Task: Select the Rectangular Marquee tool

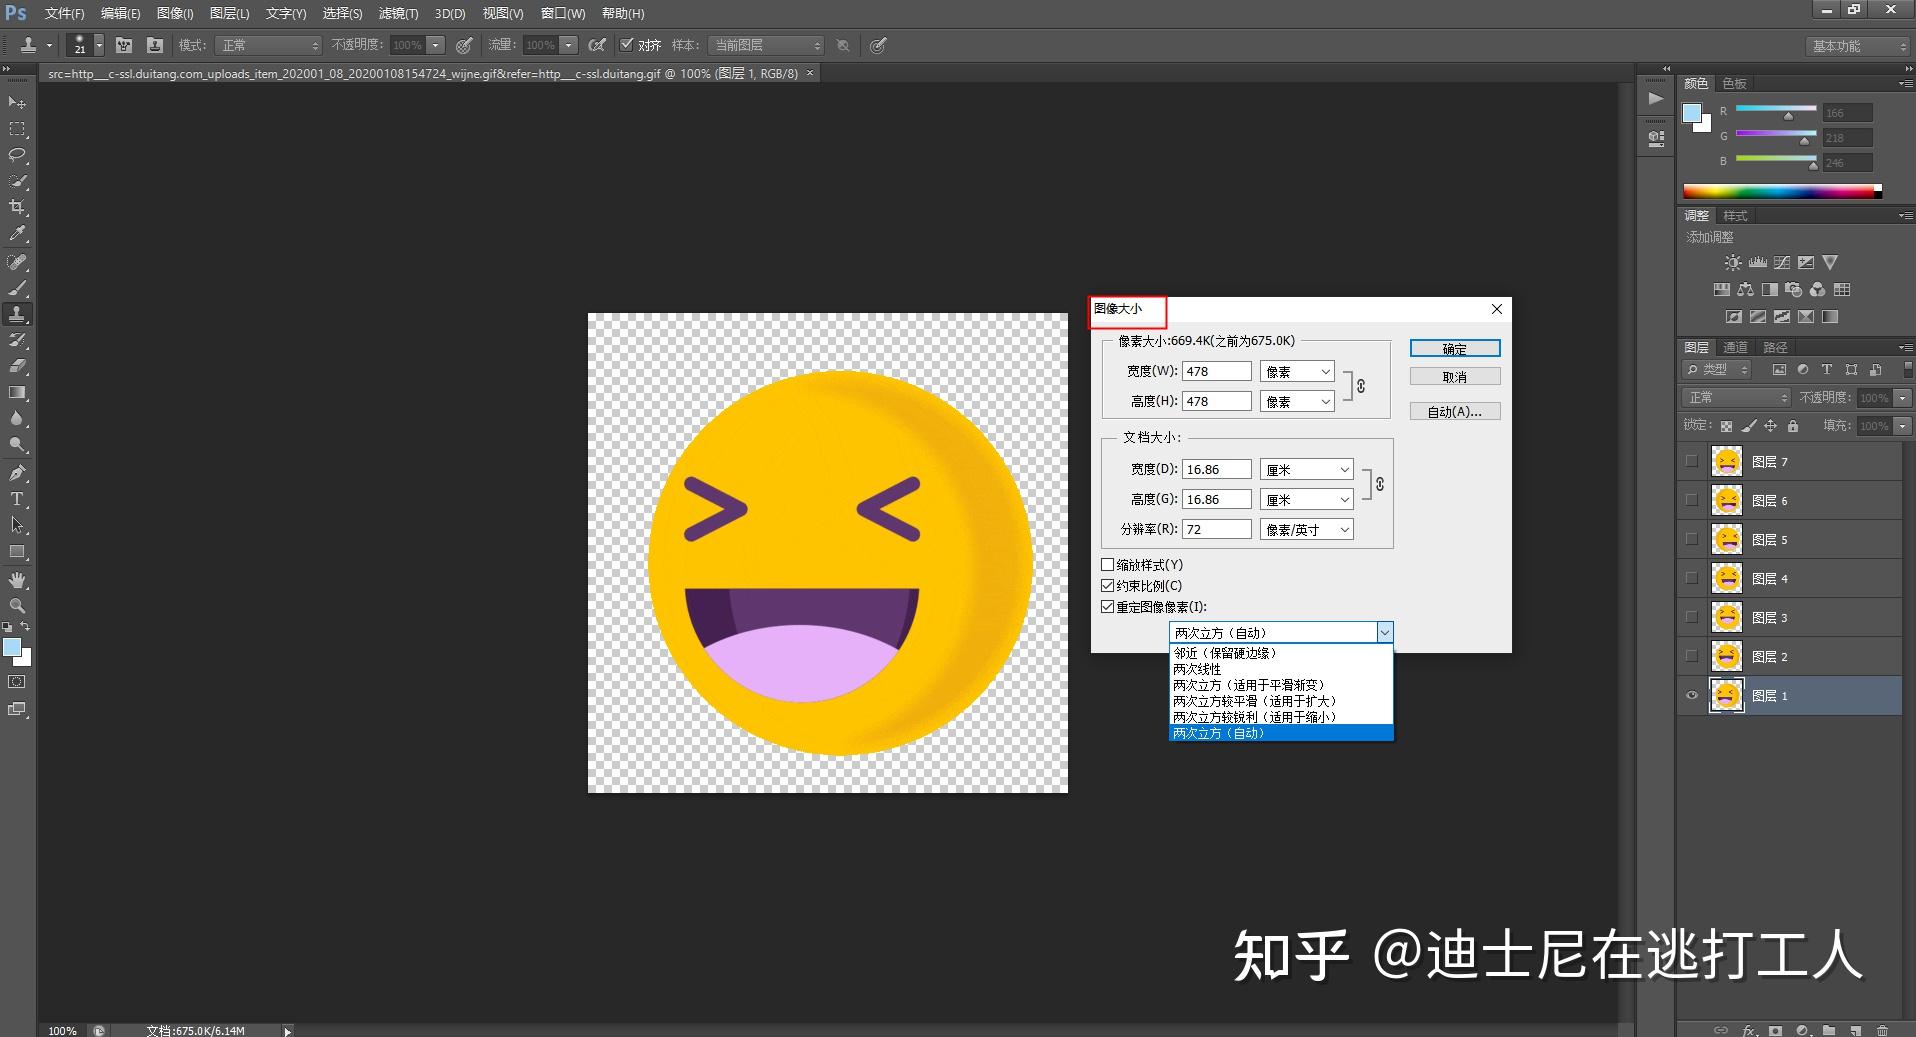Action: click(x=17, y=129)
